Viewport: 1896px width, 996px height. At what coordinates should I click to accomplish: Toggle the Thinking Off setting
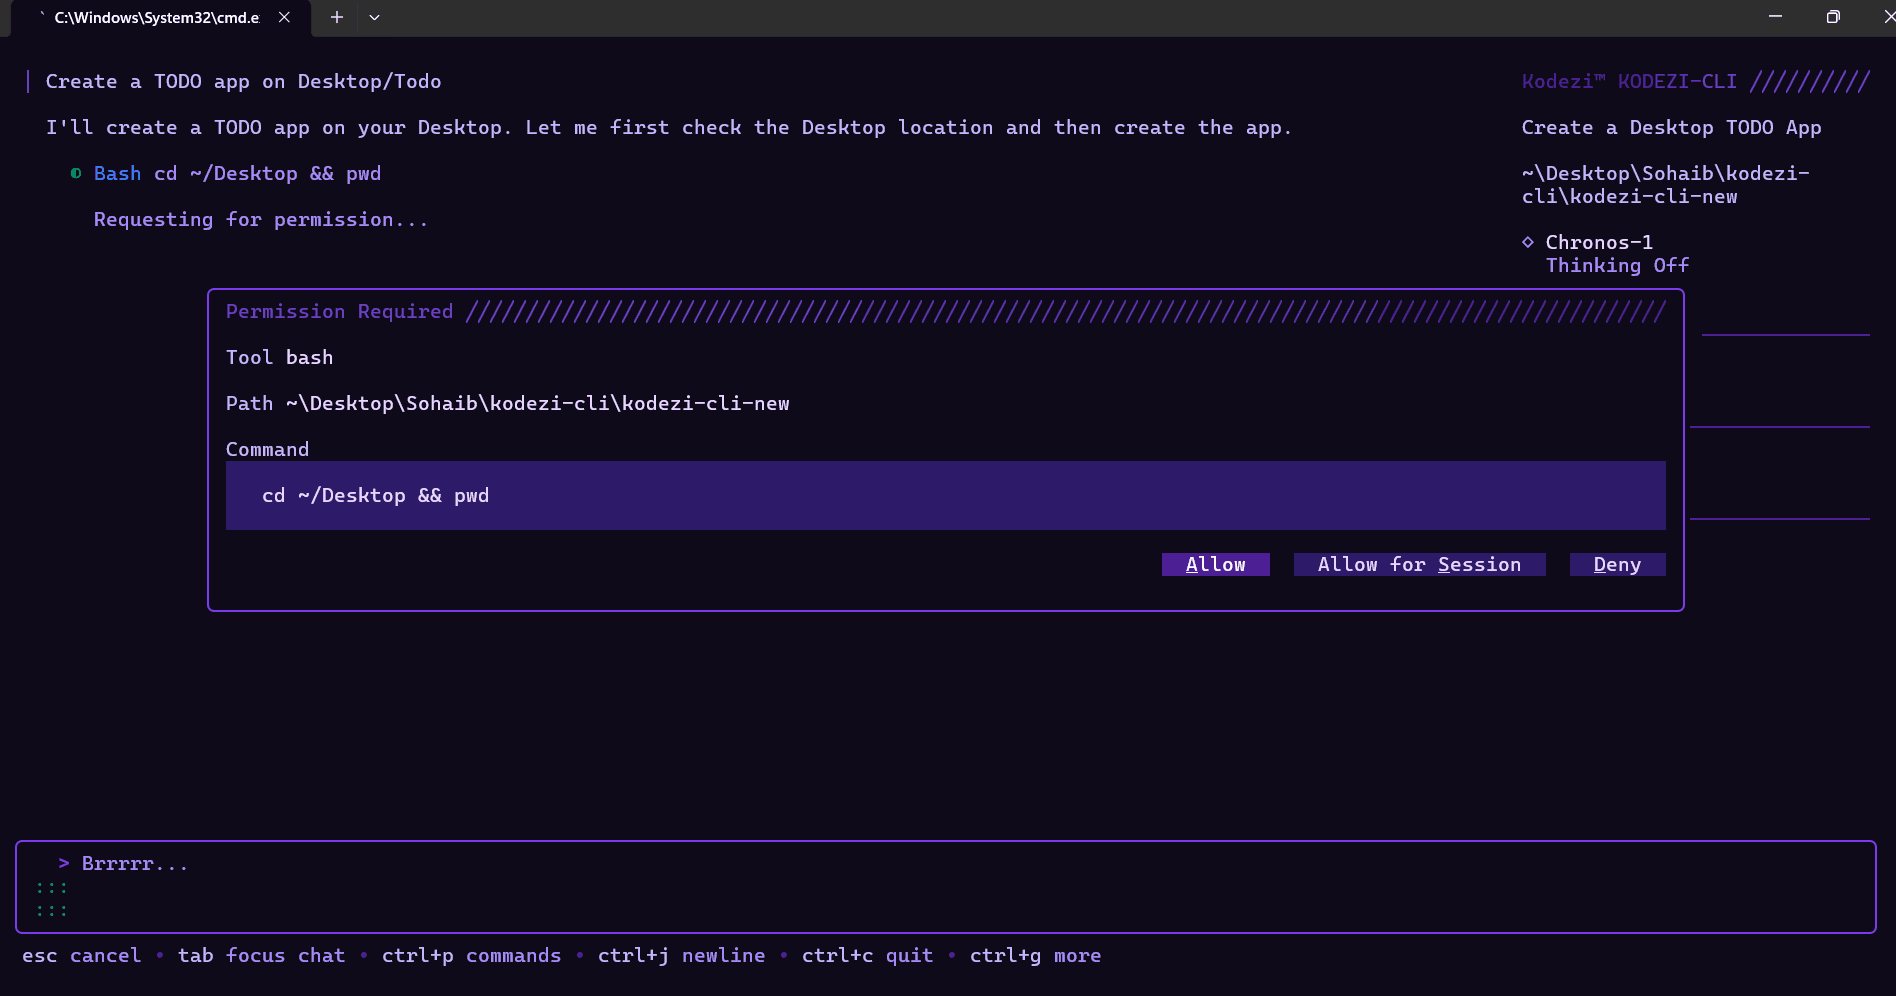tap(1616, 265)
